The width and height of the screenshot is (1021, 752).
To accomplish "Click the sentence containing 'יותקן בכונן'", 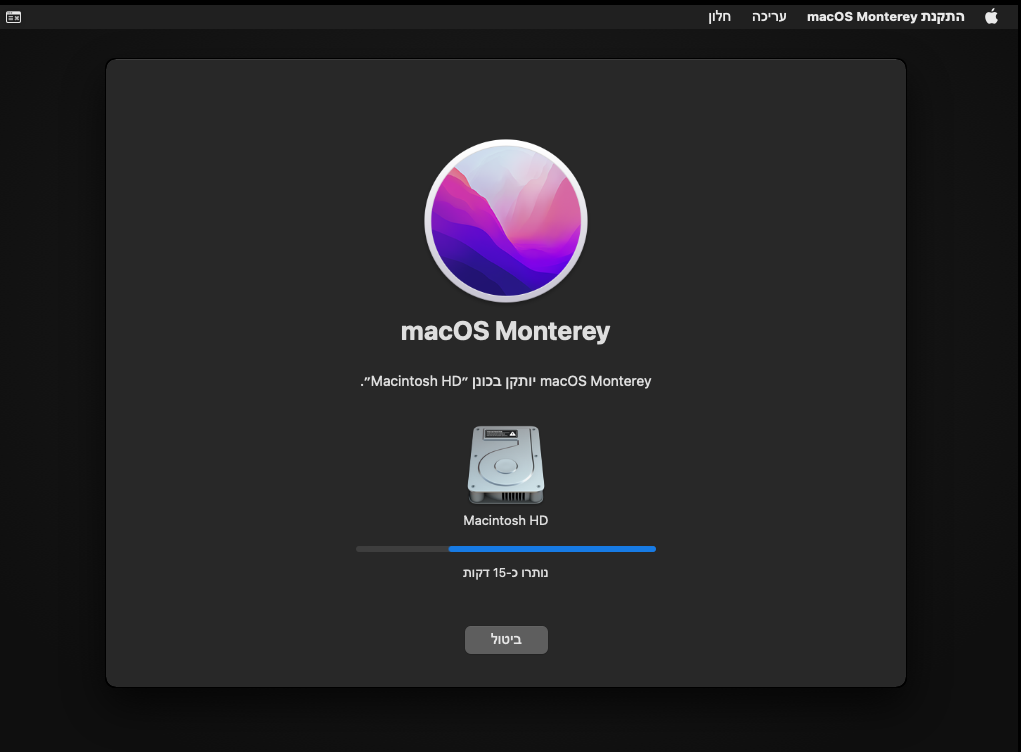I will (505, 381).
